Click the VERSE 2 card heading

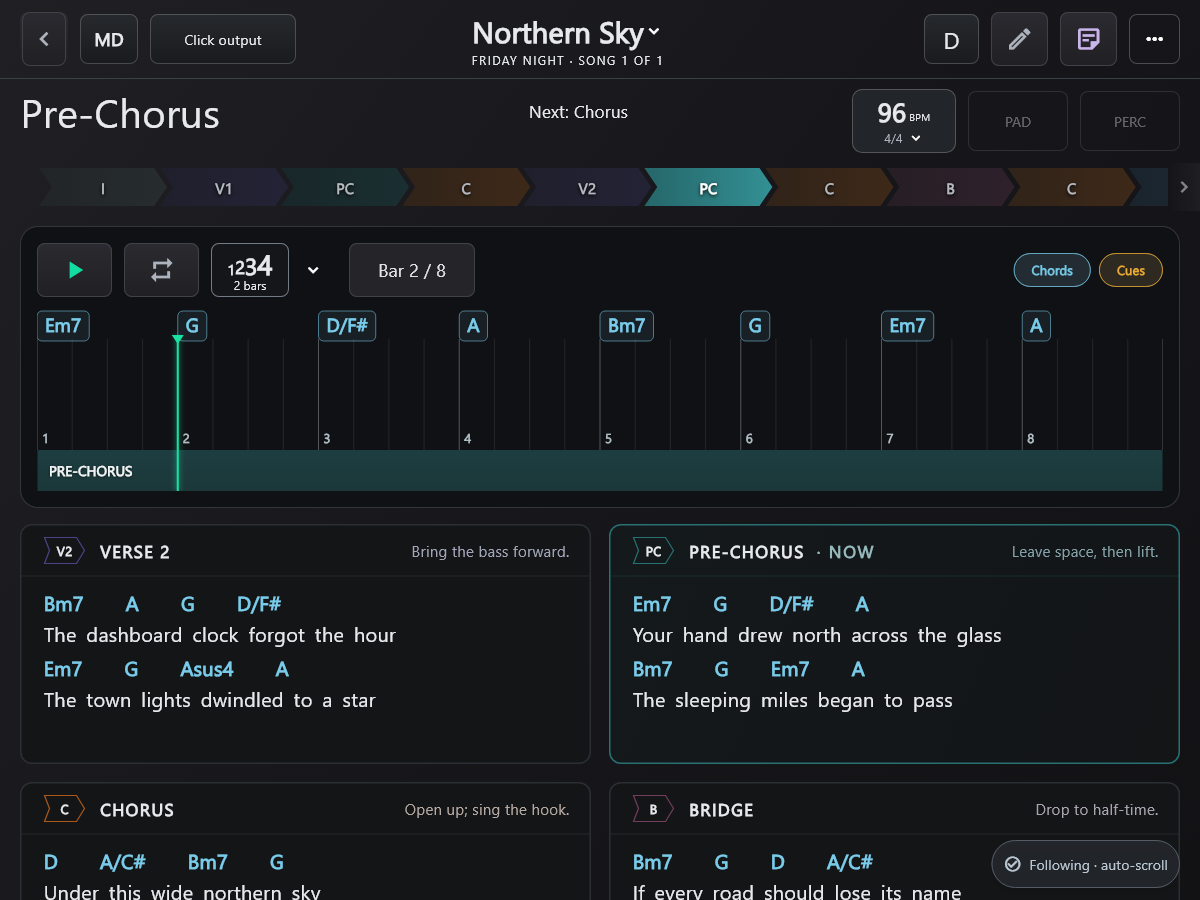135,552
